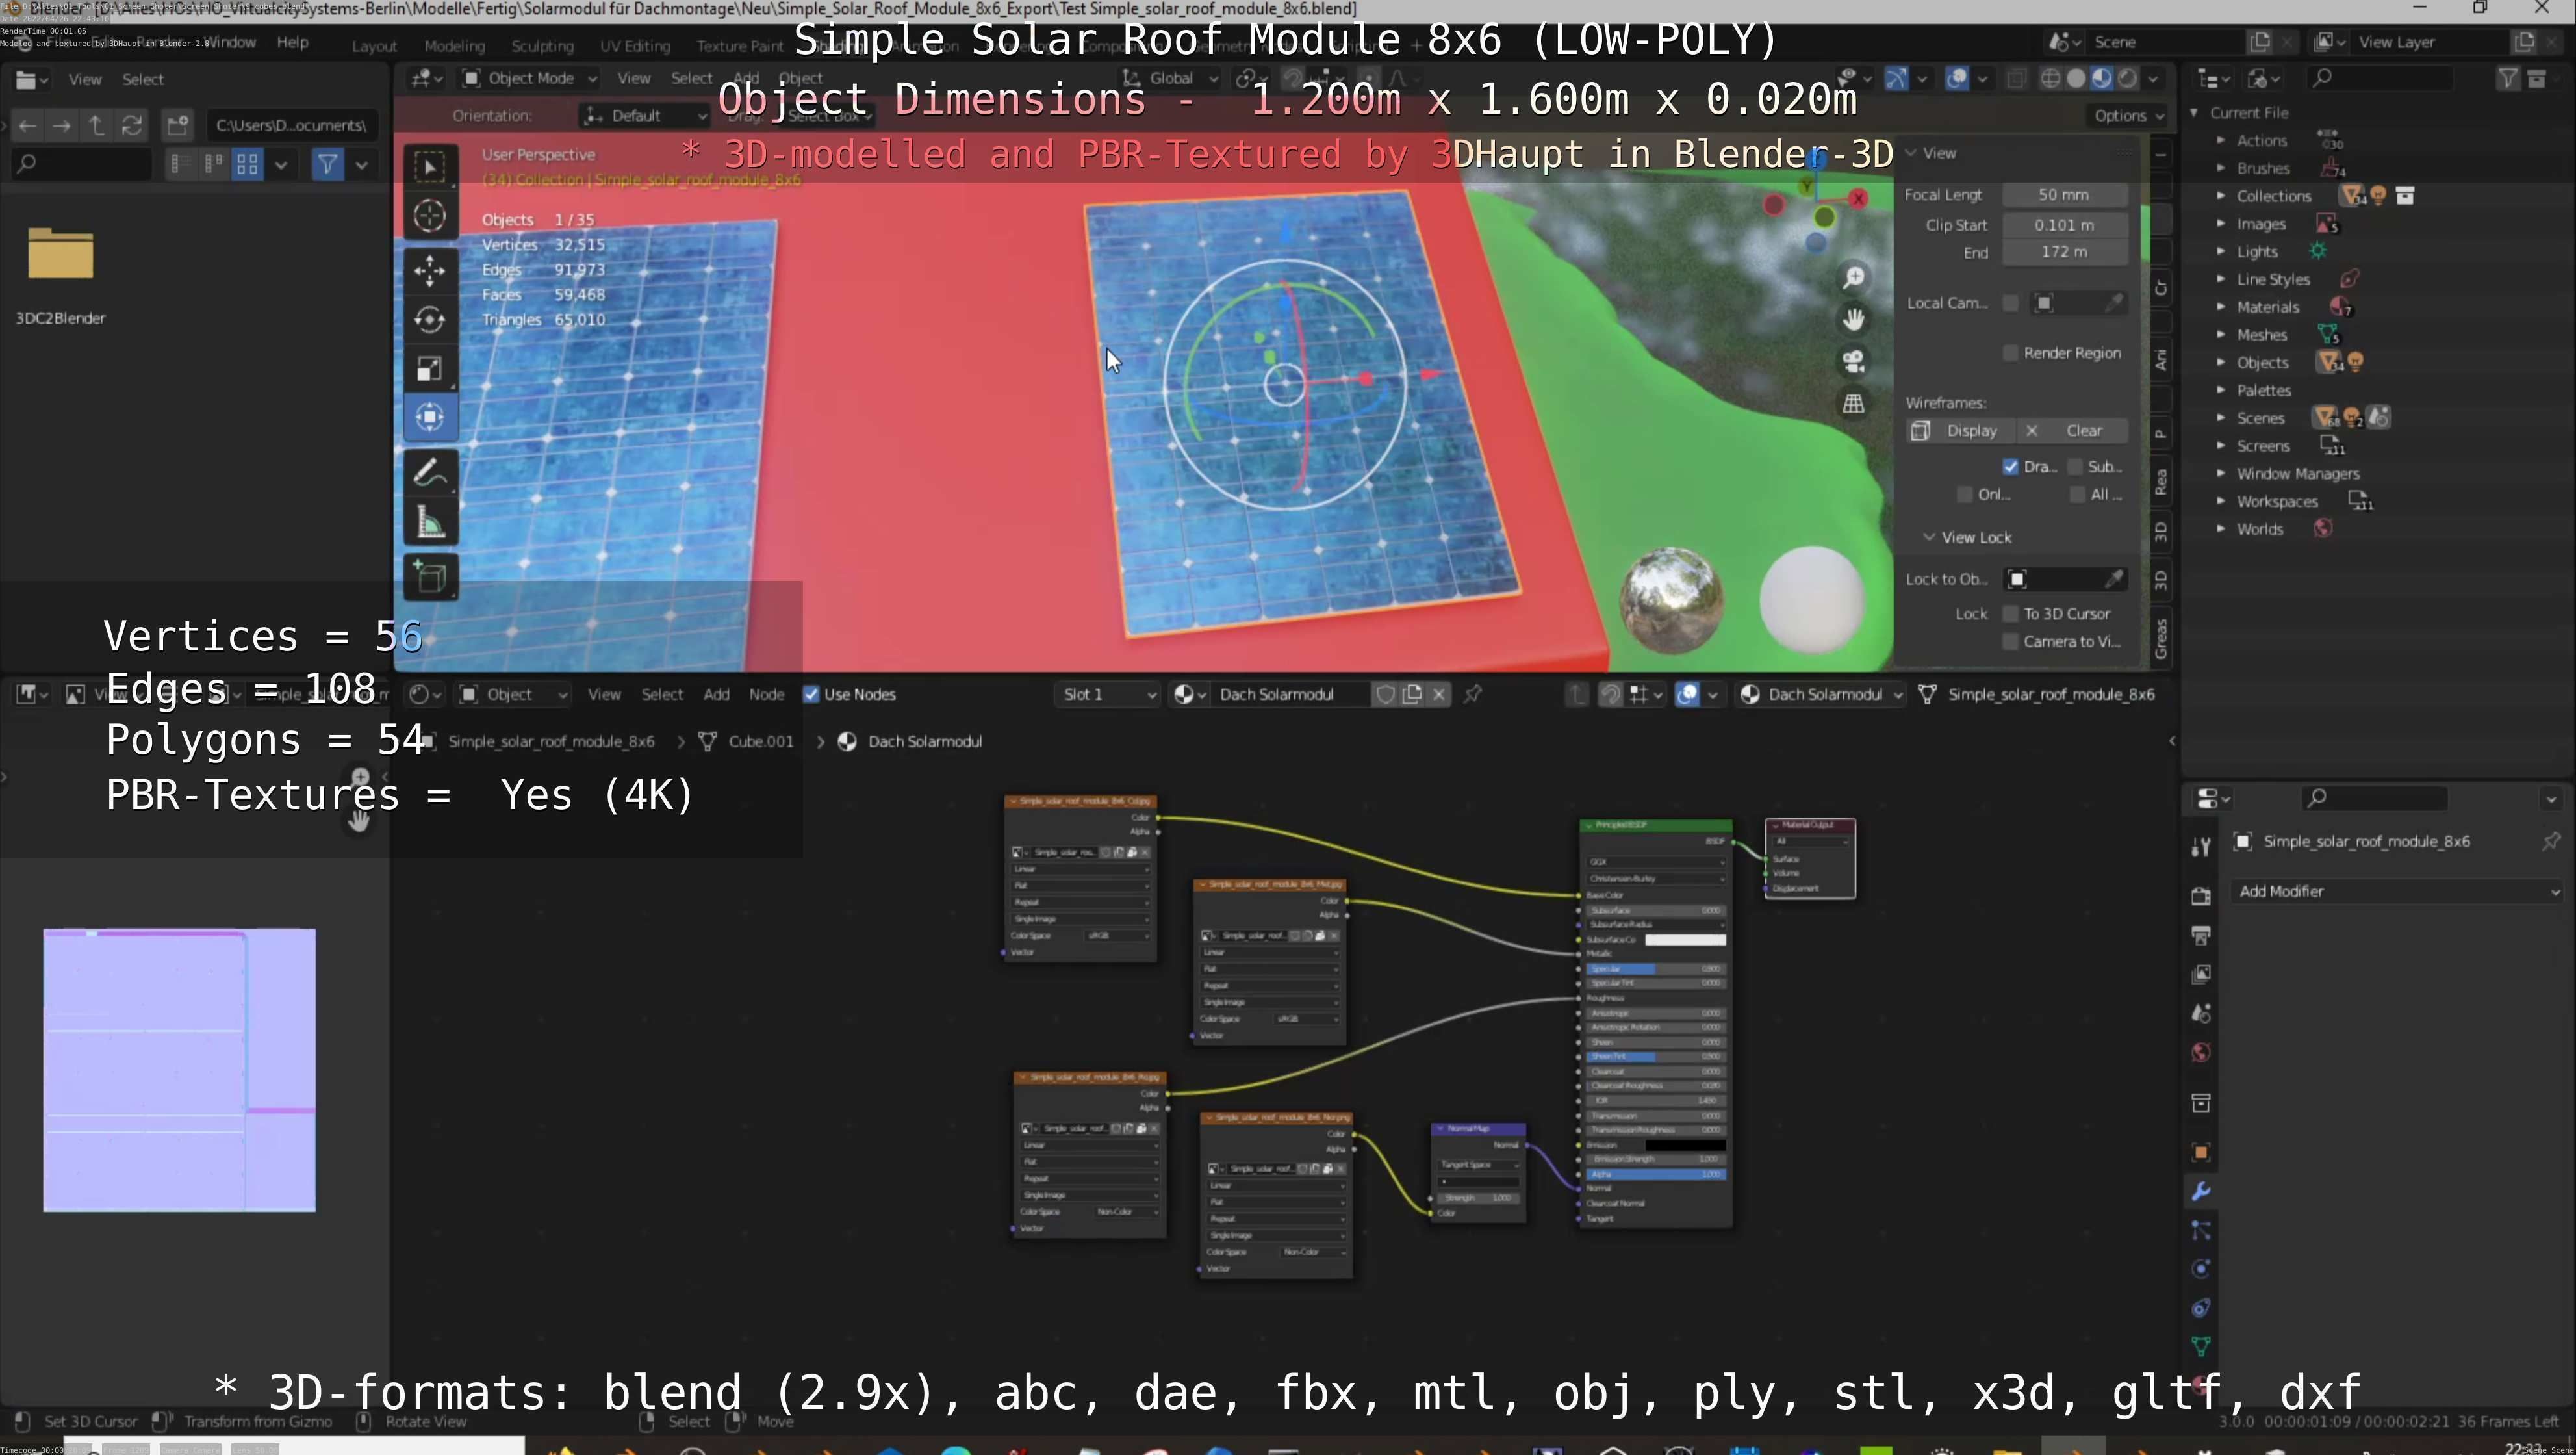
Task: Click the file browser path field
Action: (x=291, y=125)
